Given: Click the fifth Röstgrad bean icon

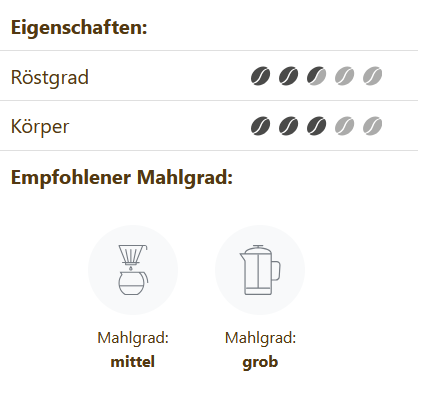Looking at the screenshot, I should (x=372, y=76).
